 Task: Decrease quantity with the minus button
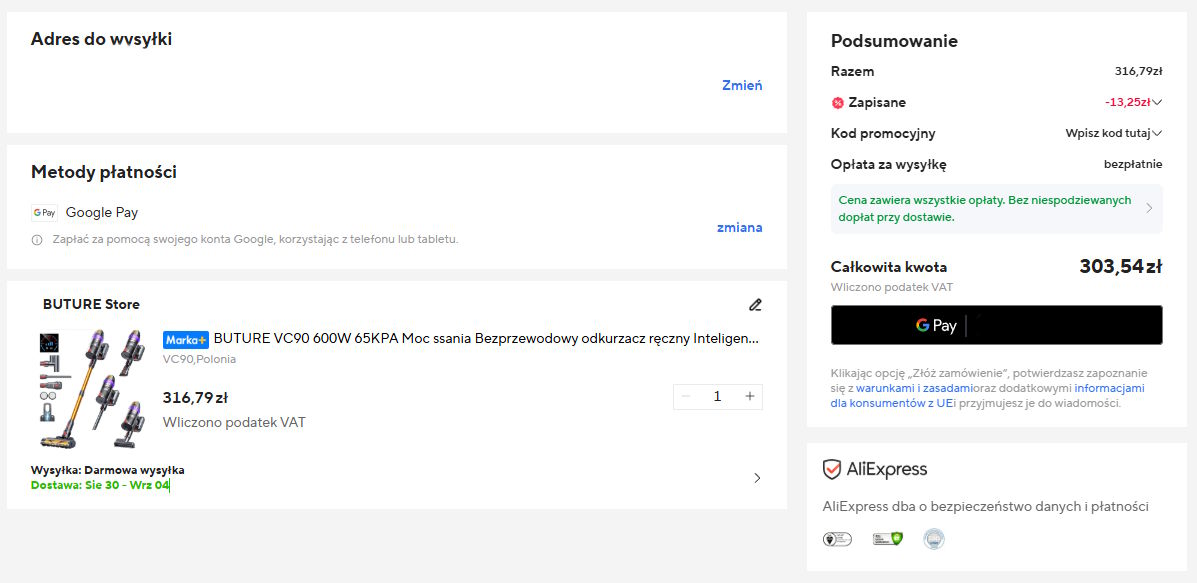[x=686, y=397]
